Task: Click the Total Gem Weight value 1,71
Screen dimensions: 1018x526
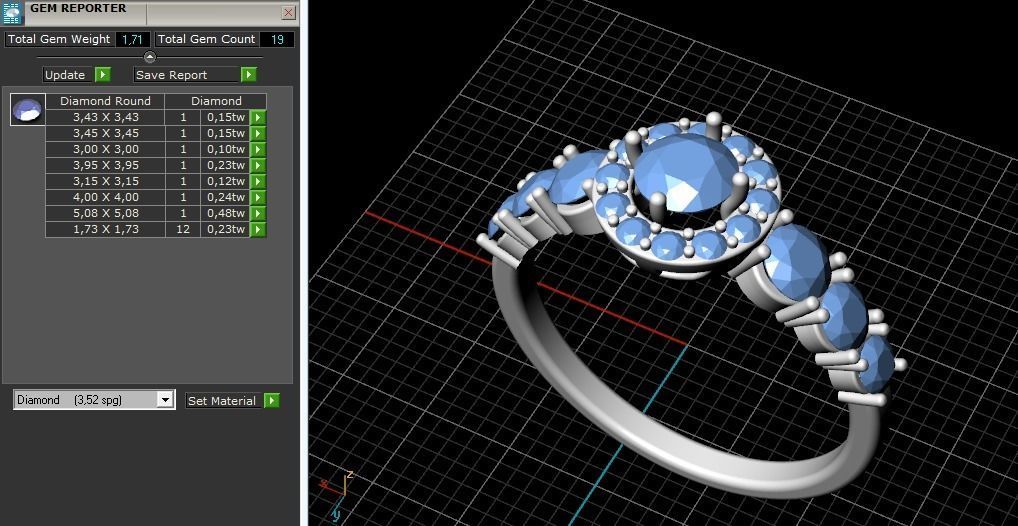Action: tap(132, 40)
